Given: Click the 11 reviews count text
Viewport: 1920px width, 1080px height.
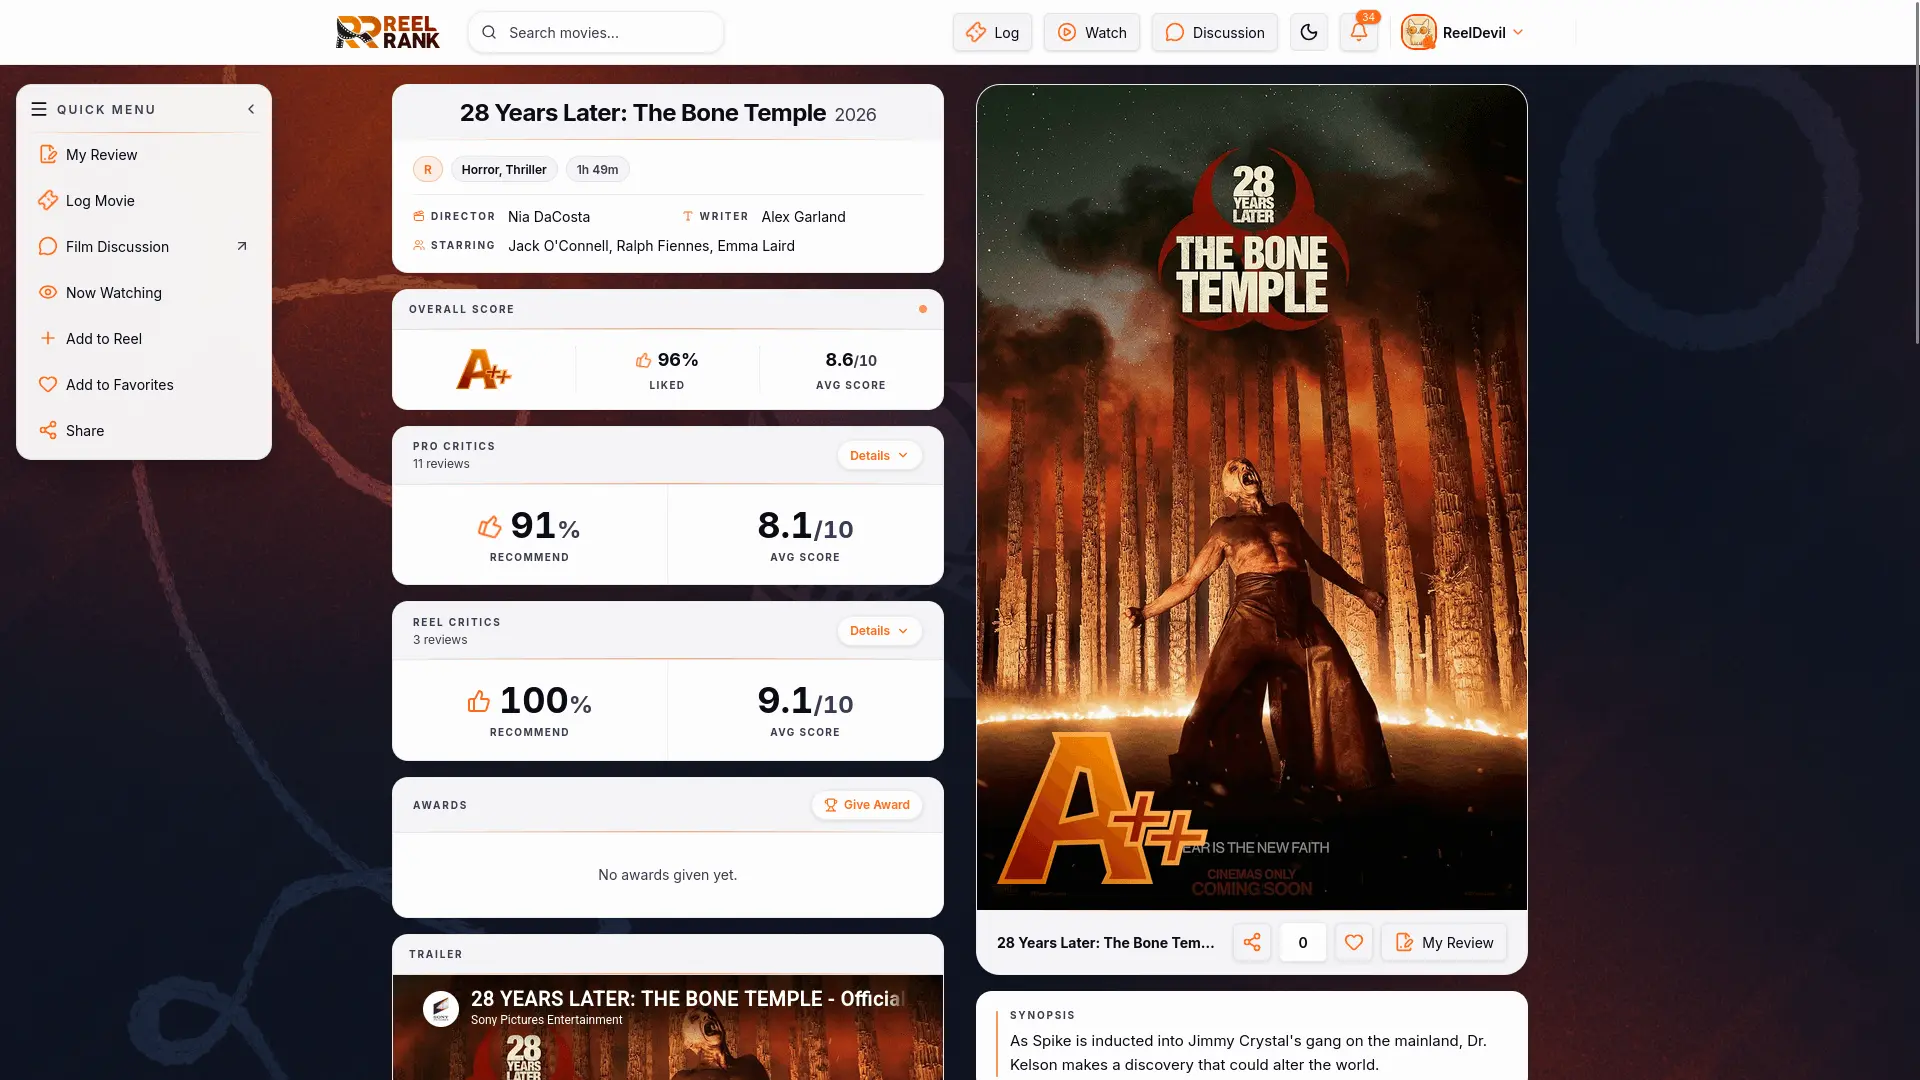Looking at the screenshot, I should click(441, 464).
